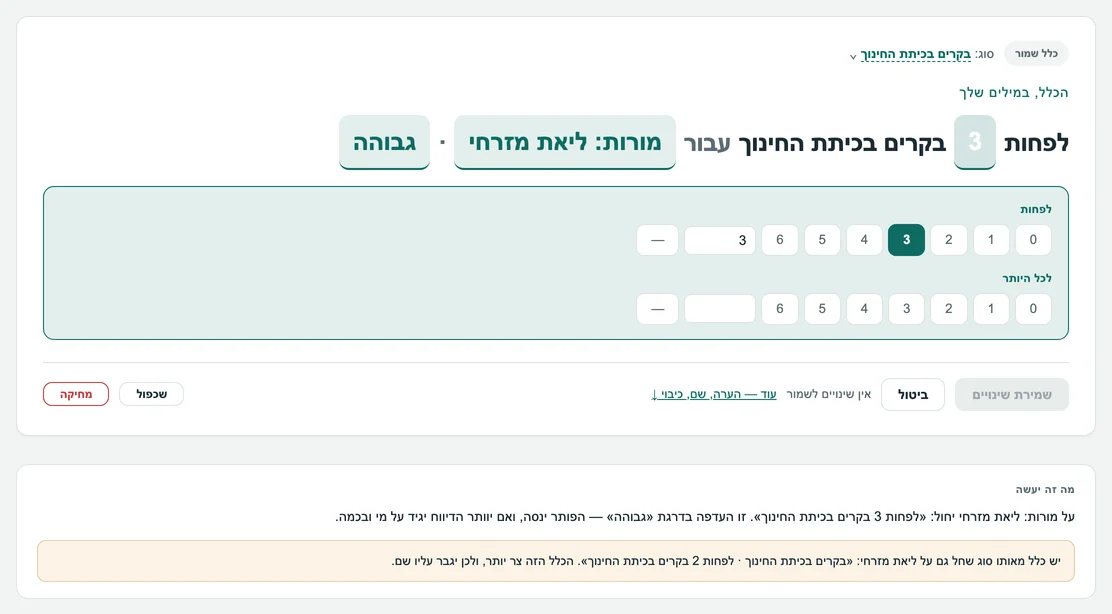This screenshot has height=614, width=1112.
Task: Select 0 in the לפחות row
Action: pyautogui.click(x=1033, y=240)
